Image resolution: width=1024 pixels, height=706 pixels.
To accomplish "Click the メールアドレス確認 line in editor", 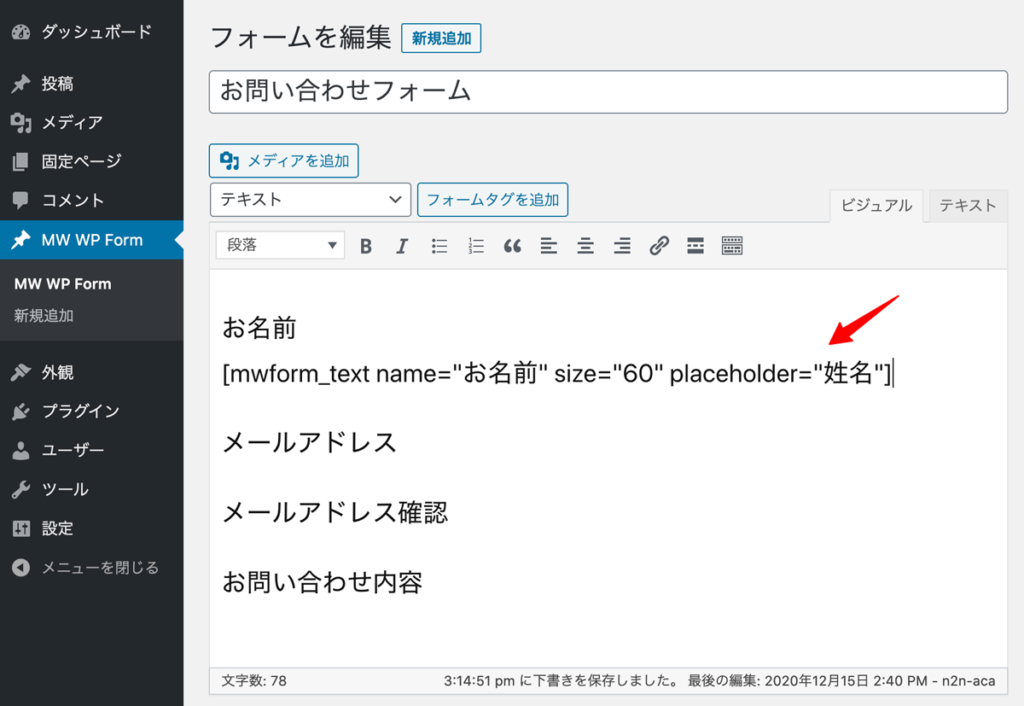I will pos(335,513).
